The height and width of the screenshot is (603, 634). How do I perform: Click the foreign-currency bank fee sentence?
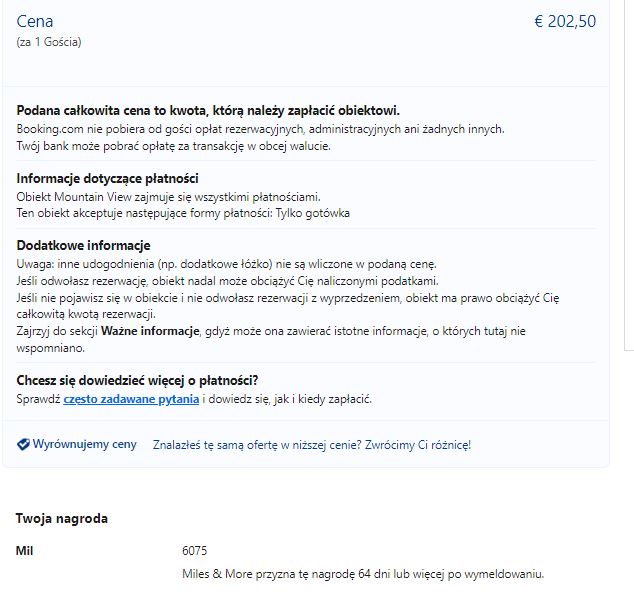pyautogui.click(x=173, y=146)
